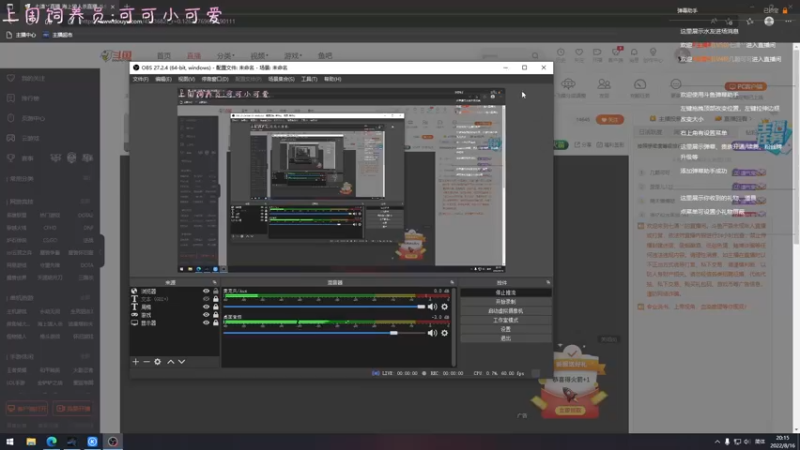
Task: Open the client download icon with the red badge
Action: point(616,52)
